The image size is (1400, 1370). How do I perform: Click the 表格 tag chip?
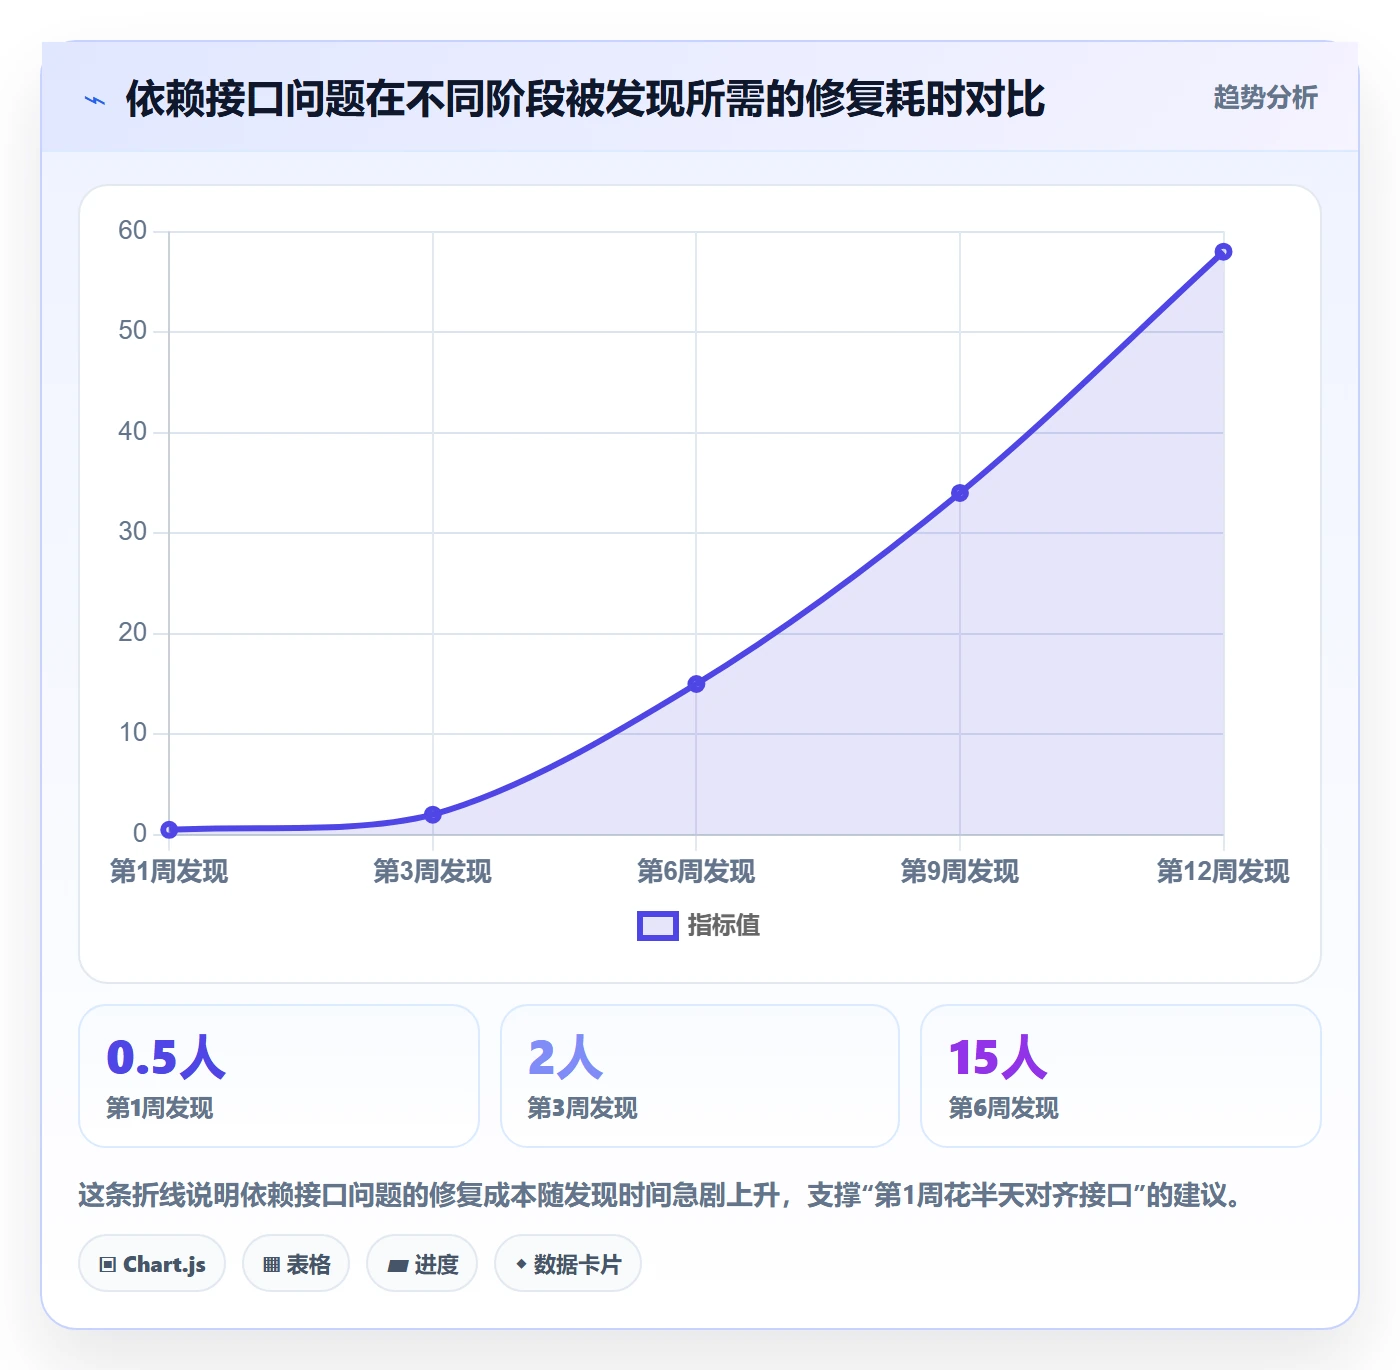296,1264
